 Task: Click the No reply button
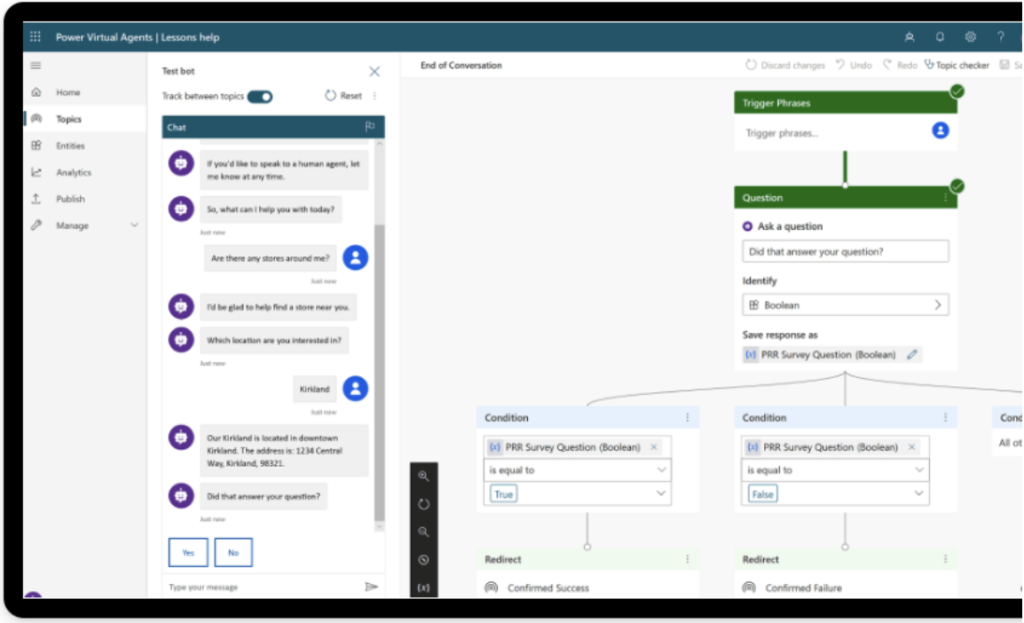(233, 552)
